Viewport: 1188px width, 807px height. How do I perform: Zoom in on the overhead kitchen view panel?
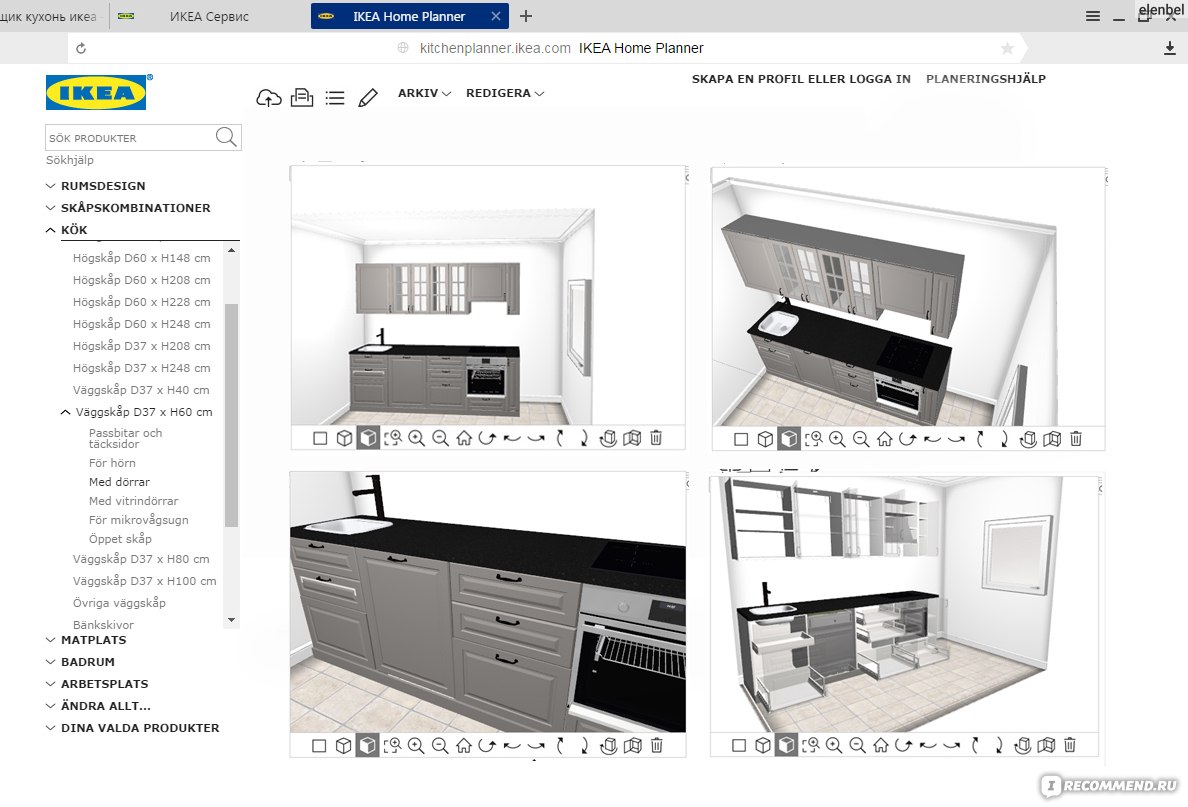pos(837,439)
